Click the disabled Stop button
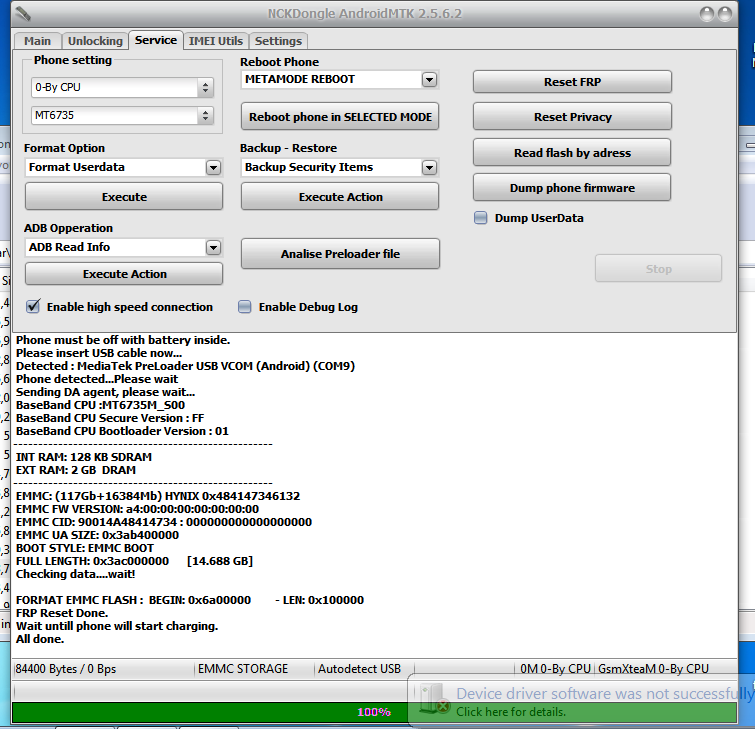This screenshot has height=729, width=755. 658,269
